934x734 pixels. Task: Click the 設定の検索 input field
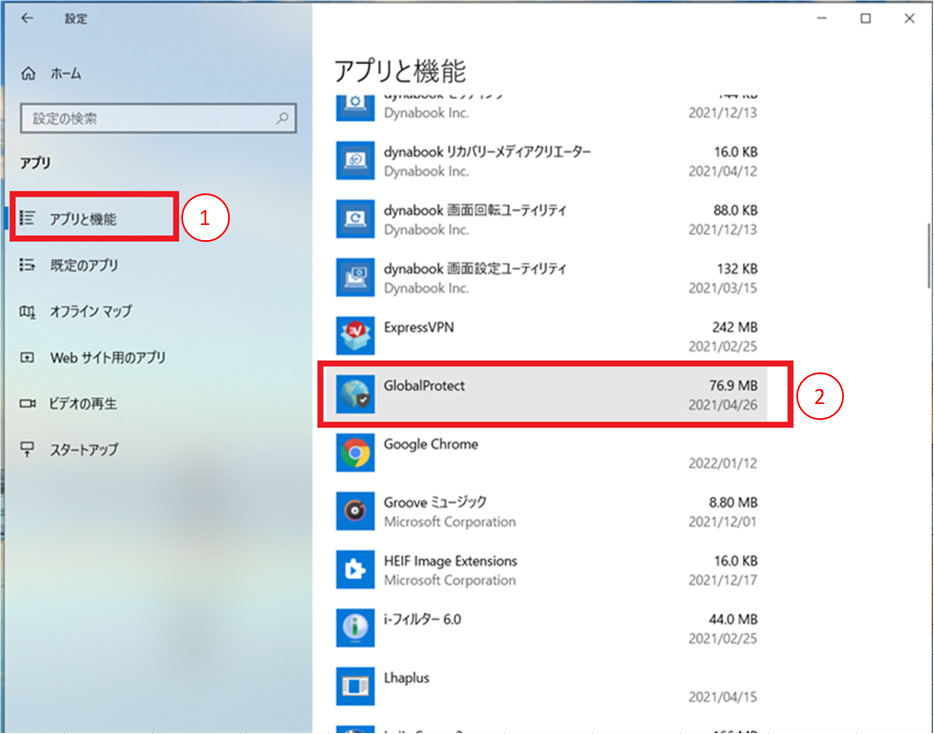coord(150,119)
